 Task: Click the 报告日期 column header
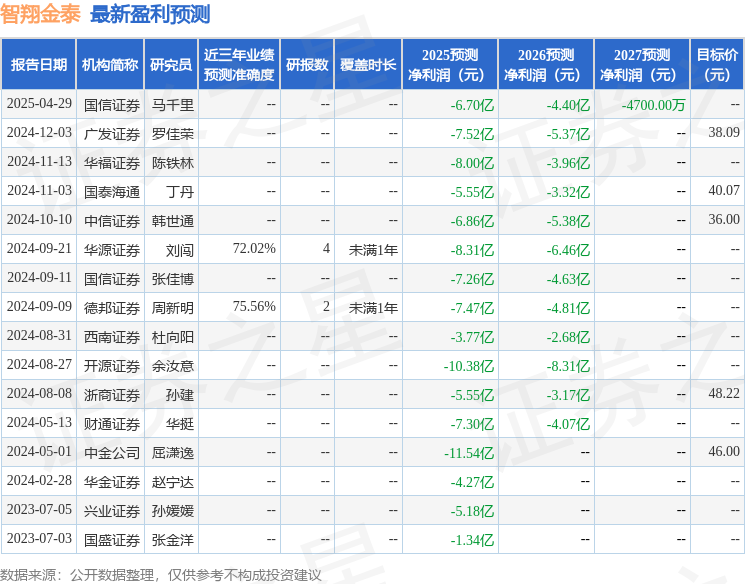(38, 64)
